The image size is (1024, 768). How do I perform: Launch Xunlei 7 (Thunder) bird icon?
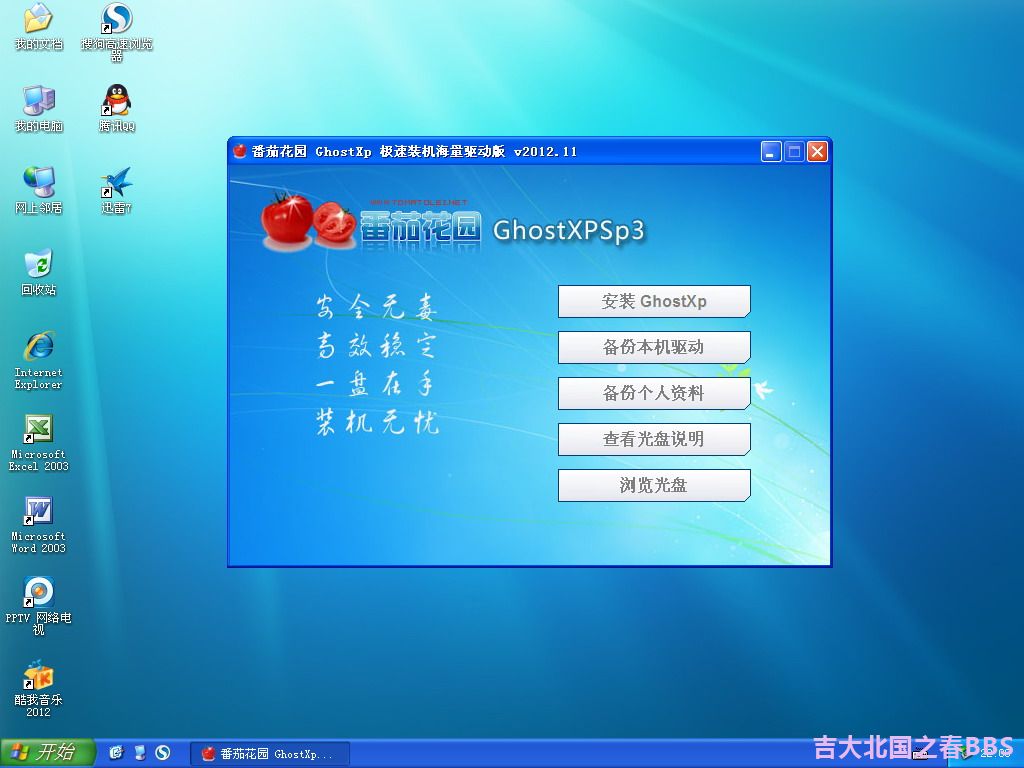tap(117, 191)
